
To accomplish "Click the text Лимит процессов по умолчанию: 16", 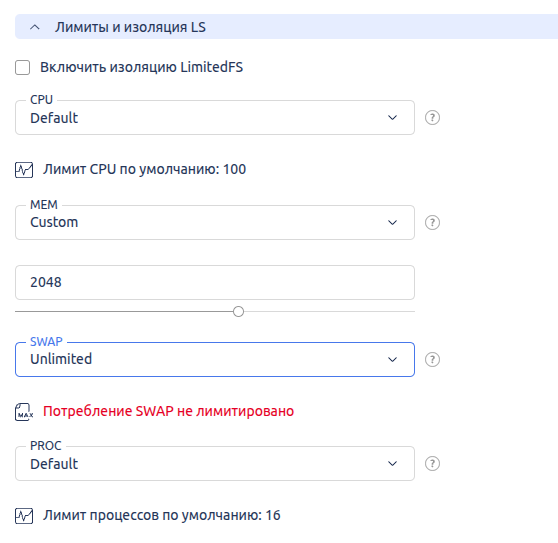I will pos(162,515).
